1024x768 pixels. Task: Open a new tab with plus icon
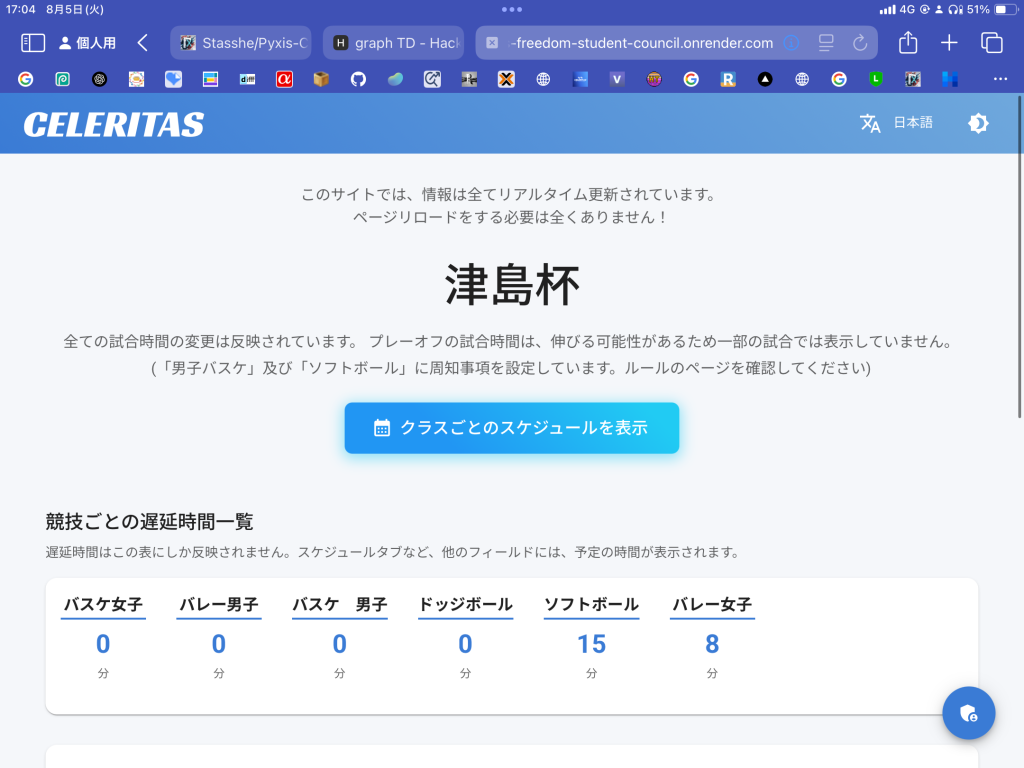949,43
